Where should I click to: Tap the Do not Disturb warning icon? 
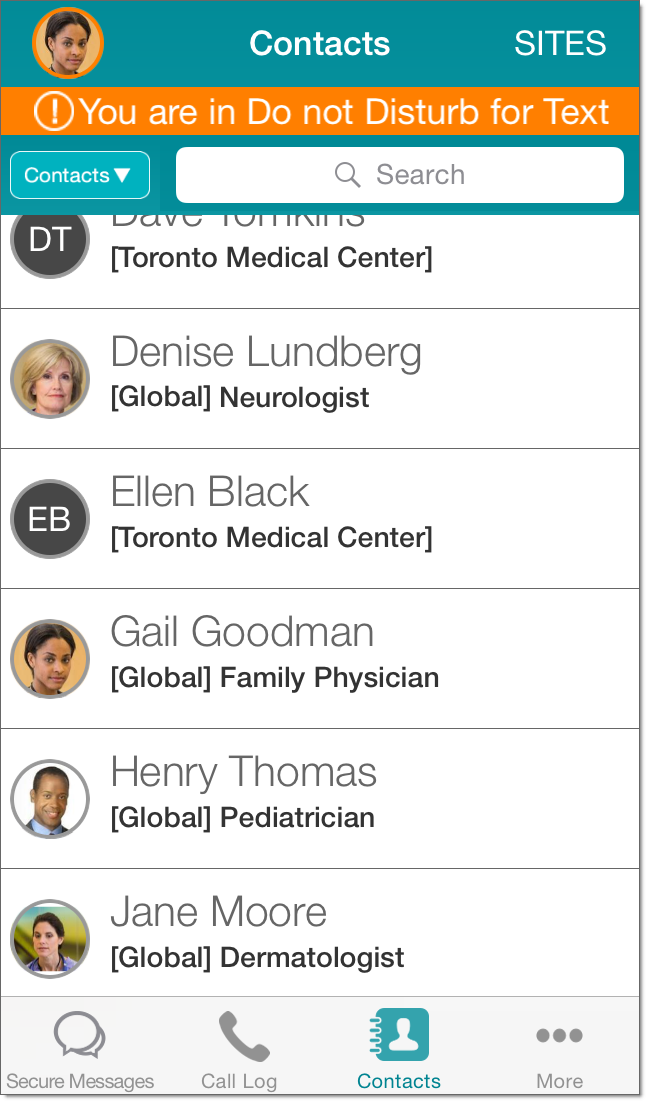53,111
